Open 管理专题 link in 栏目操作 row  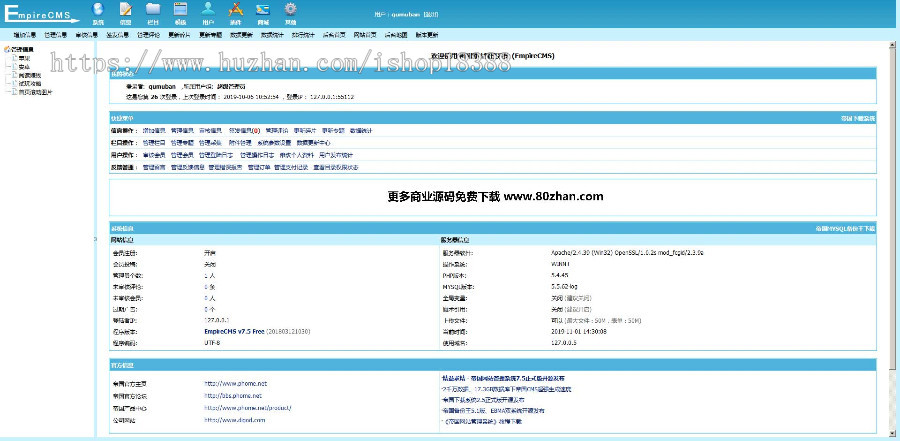(x=183, y=142)
